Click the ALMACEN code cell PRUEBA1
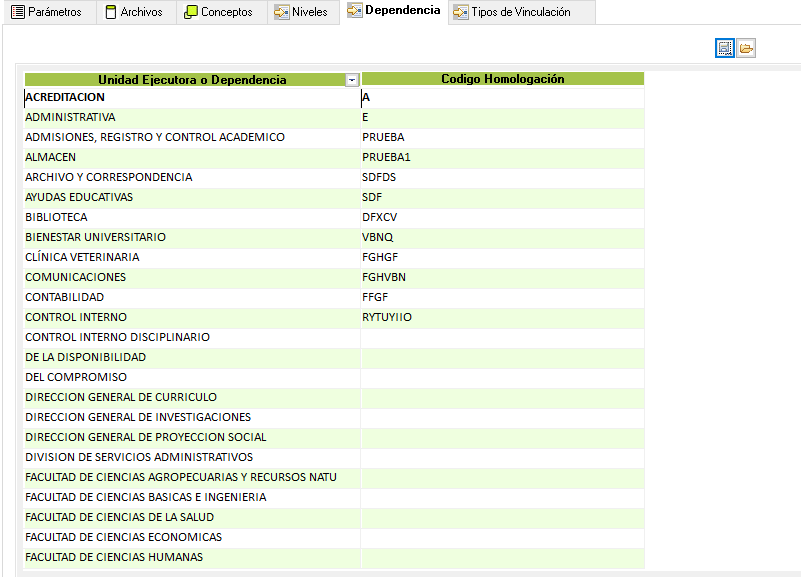 pyautogui.click(x=386, y=157)
